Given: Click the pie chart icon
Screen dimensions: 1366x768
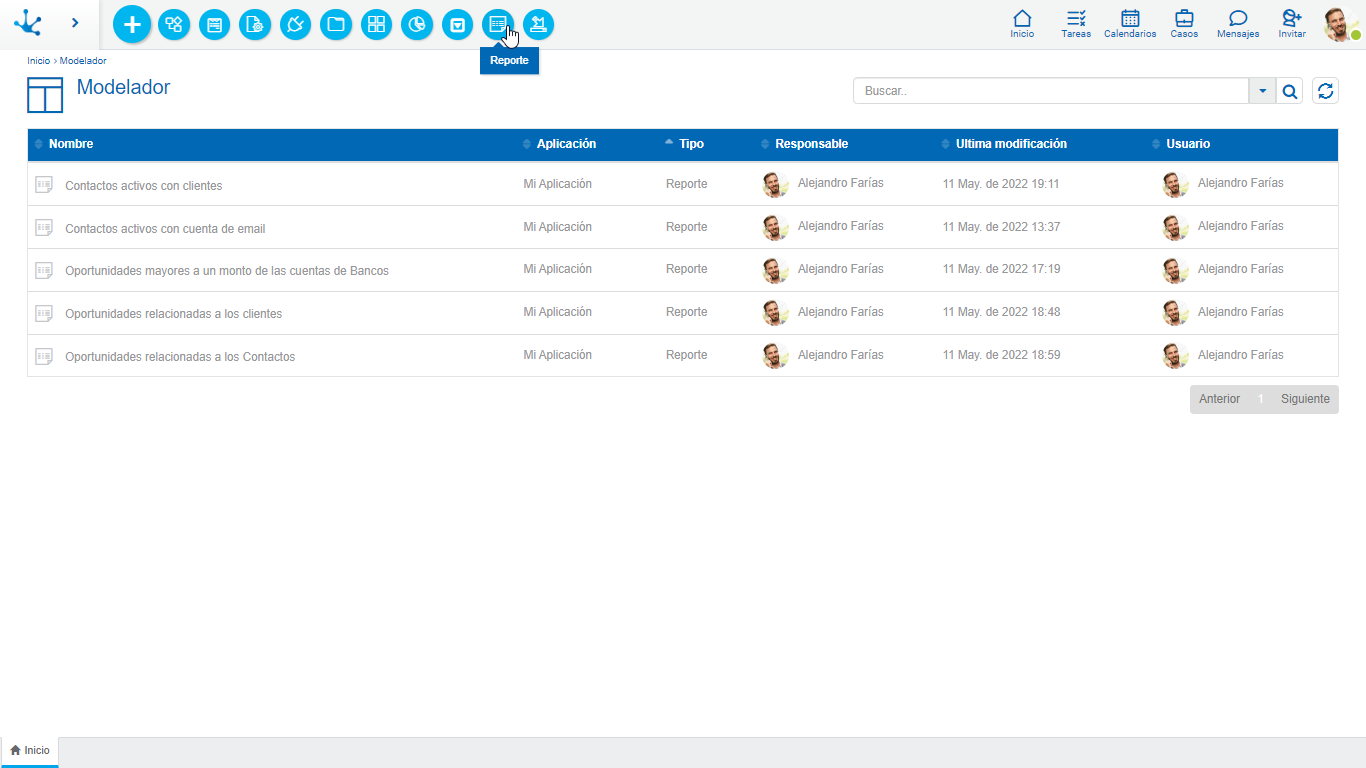Looking at the screenshot, I should tap(417, 25).
